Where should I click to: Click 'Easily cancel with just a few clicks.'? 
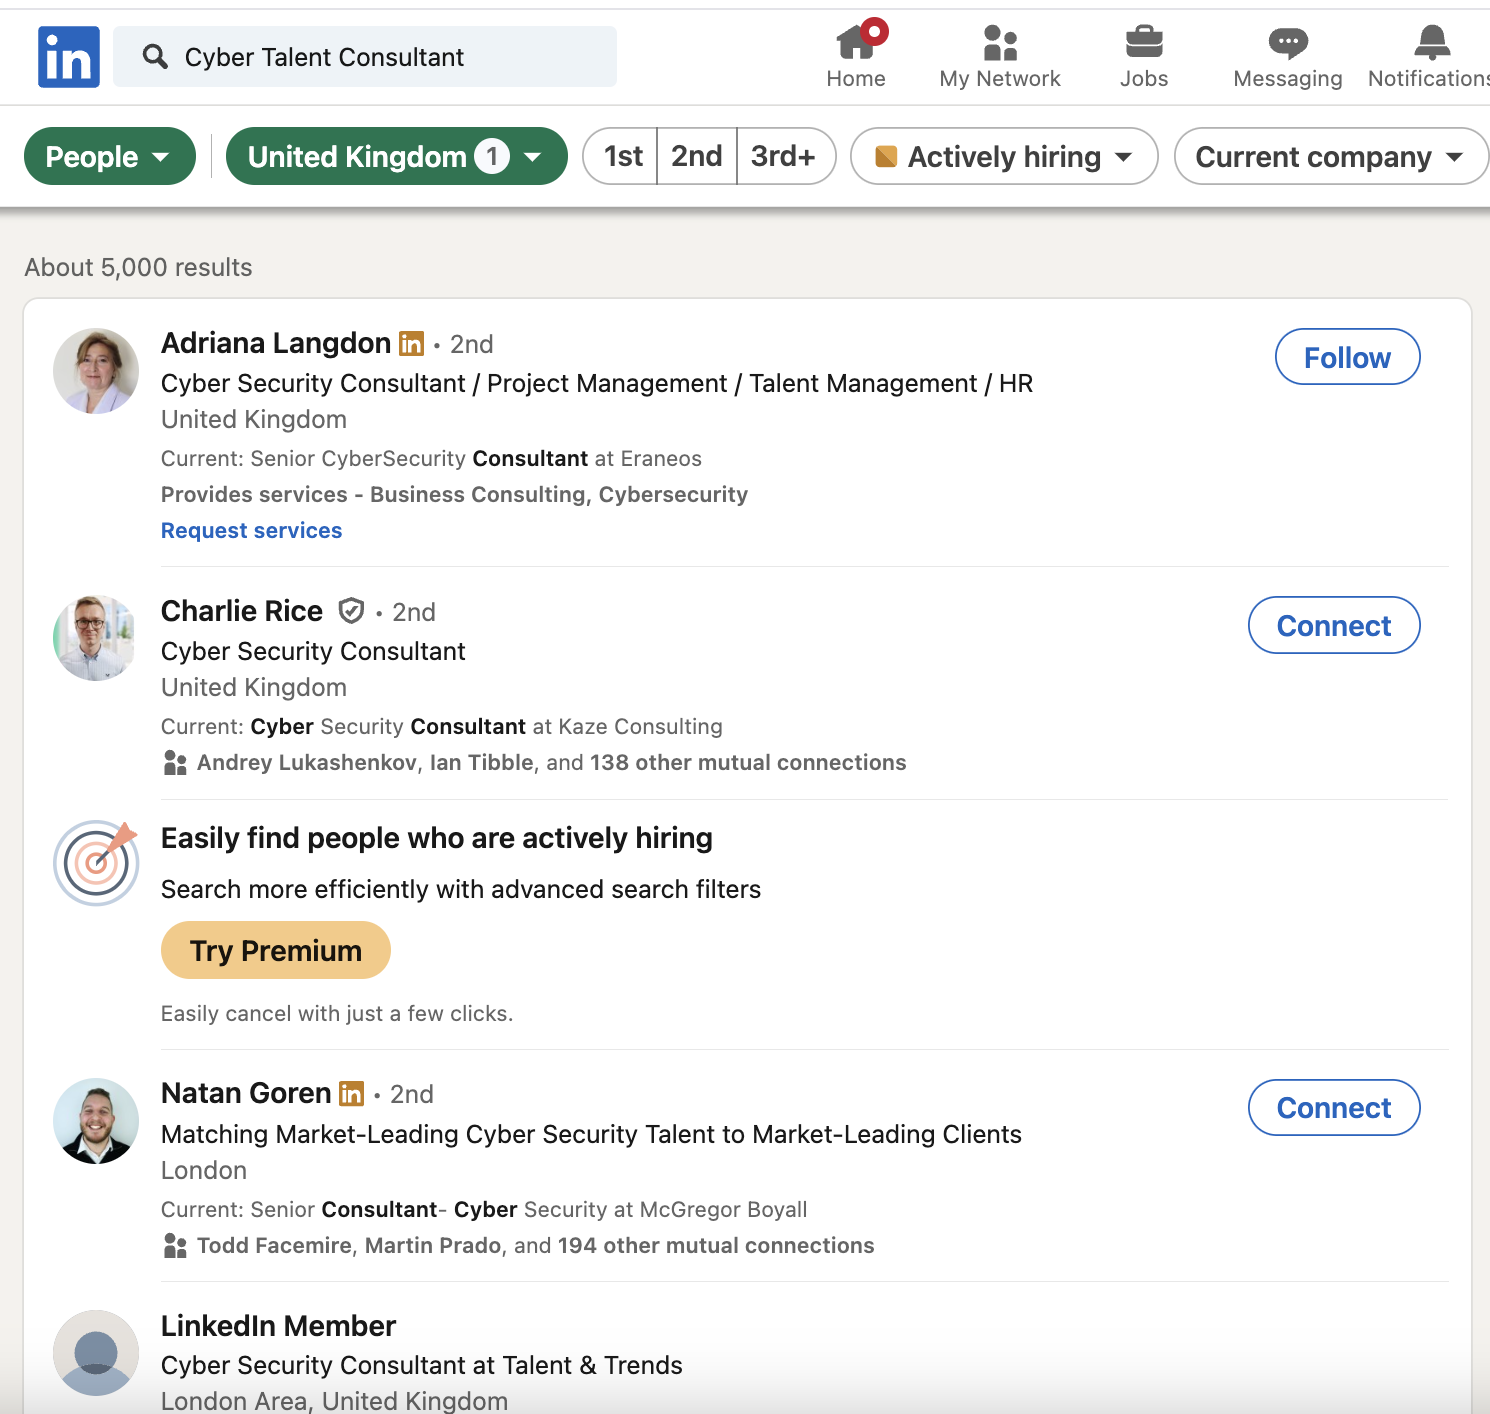[x=337, y=1014]
